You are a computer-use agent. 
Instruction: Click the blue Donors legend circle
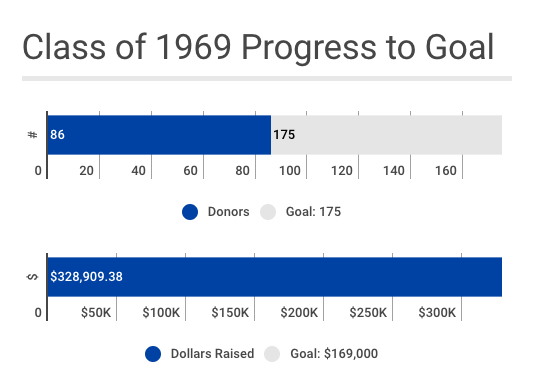190,212
